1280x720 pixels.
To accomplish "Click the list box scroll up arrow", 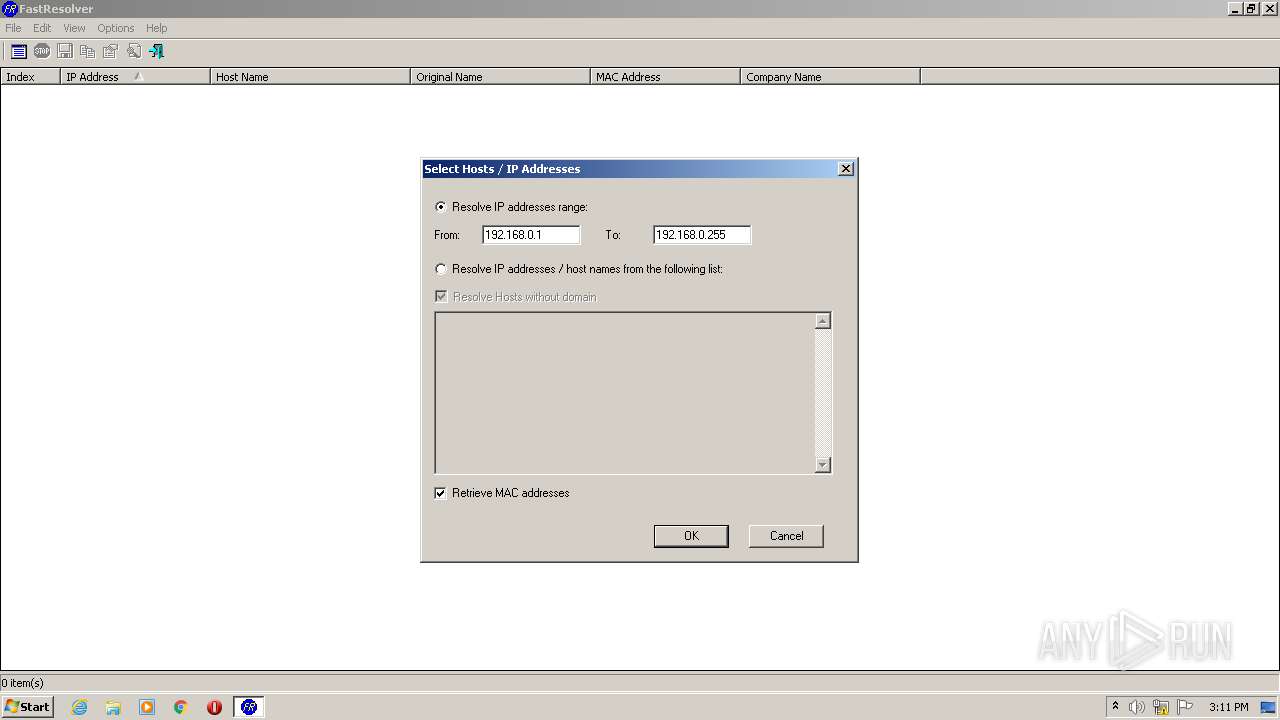I will pos(823,321).
